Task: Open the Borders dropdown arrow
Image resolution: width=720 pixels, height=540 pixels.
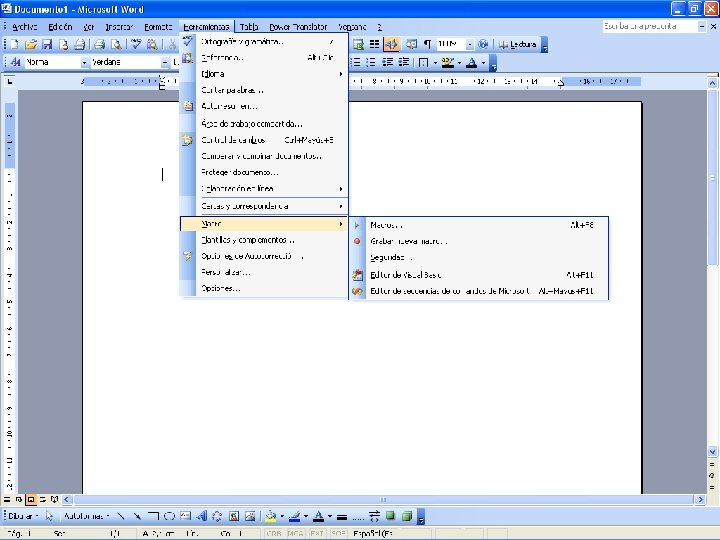Action: click(435, 62)
